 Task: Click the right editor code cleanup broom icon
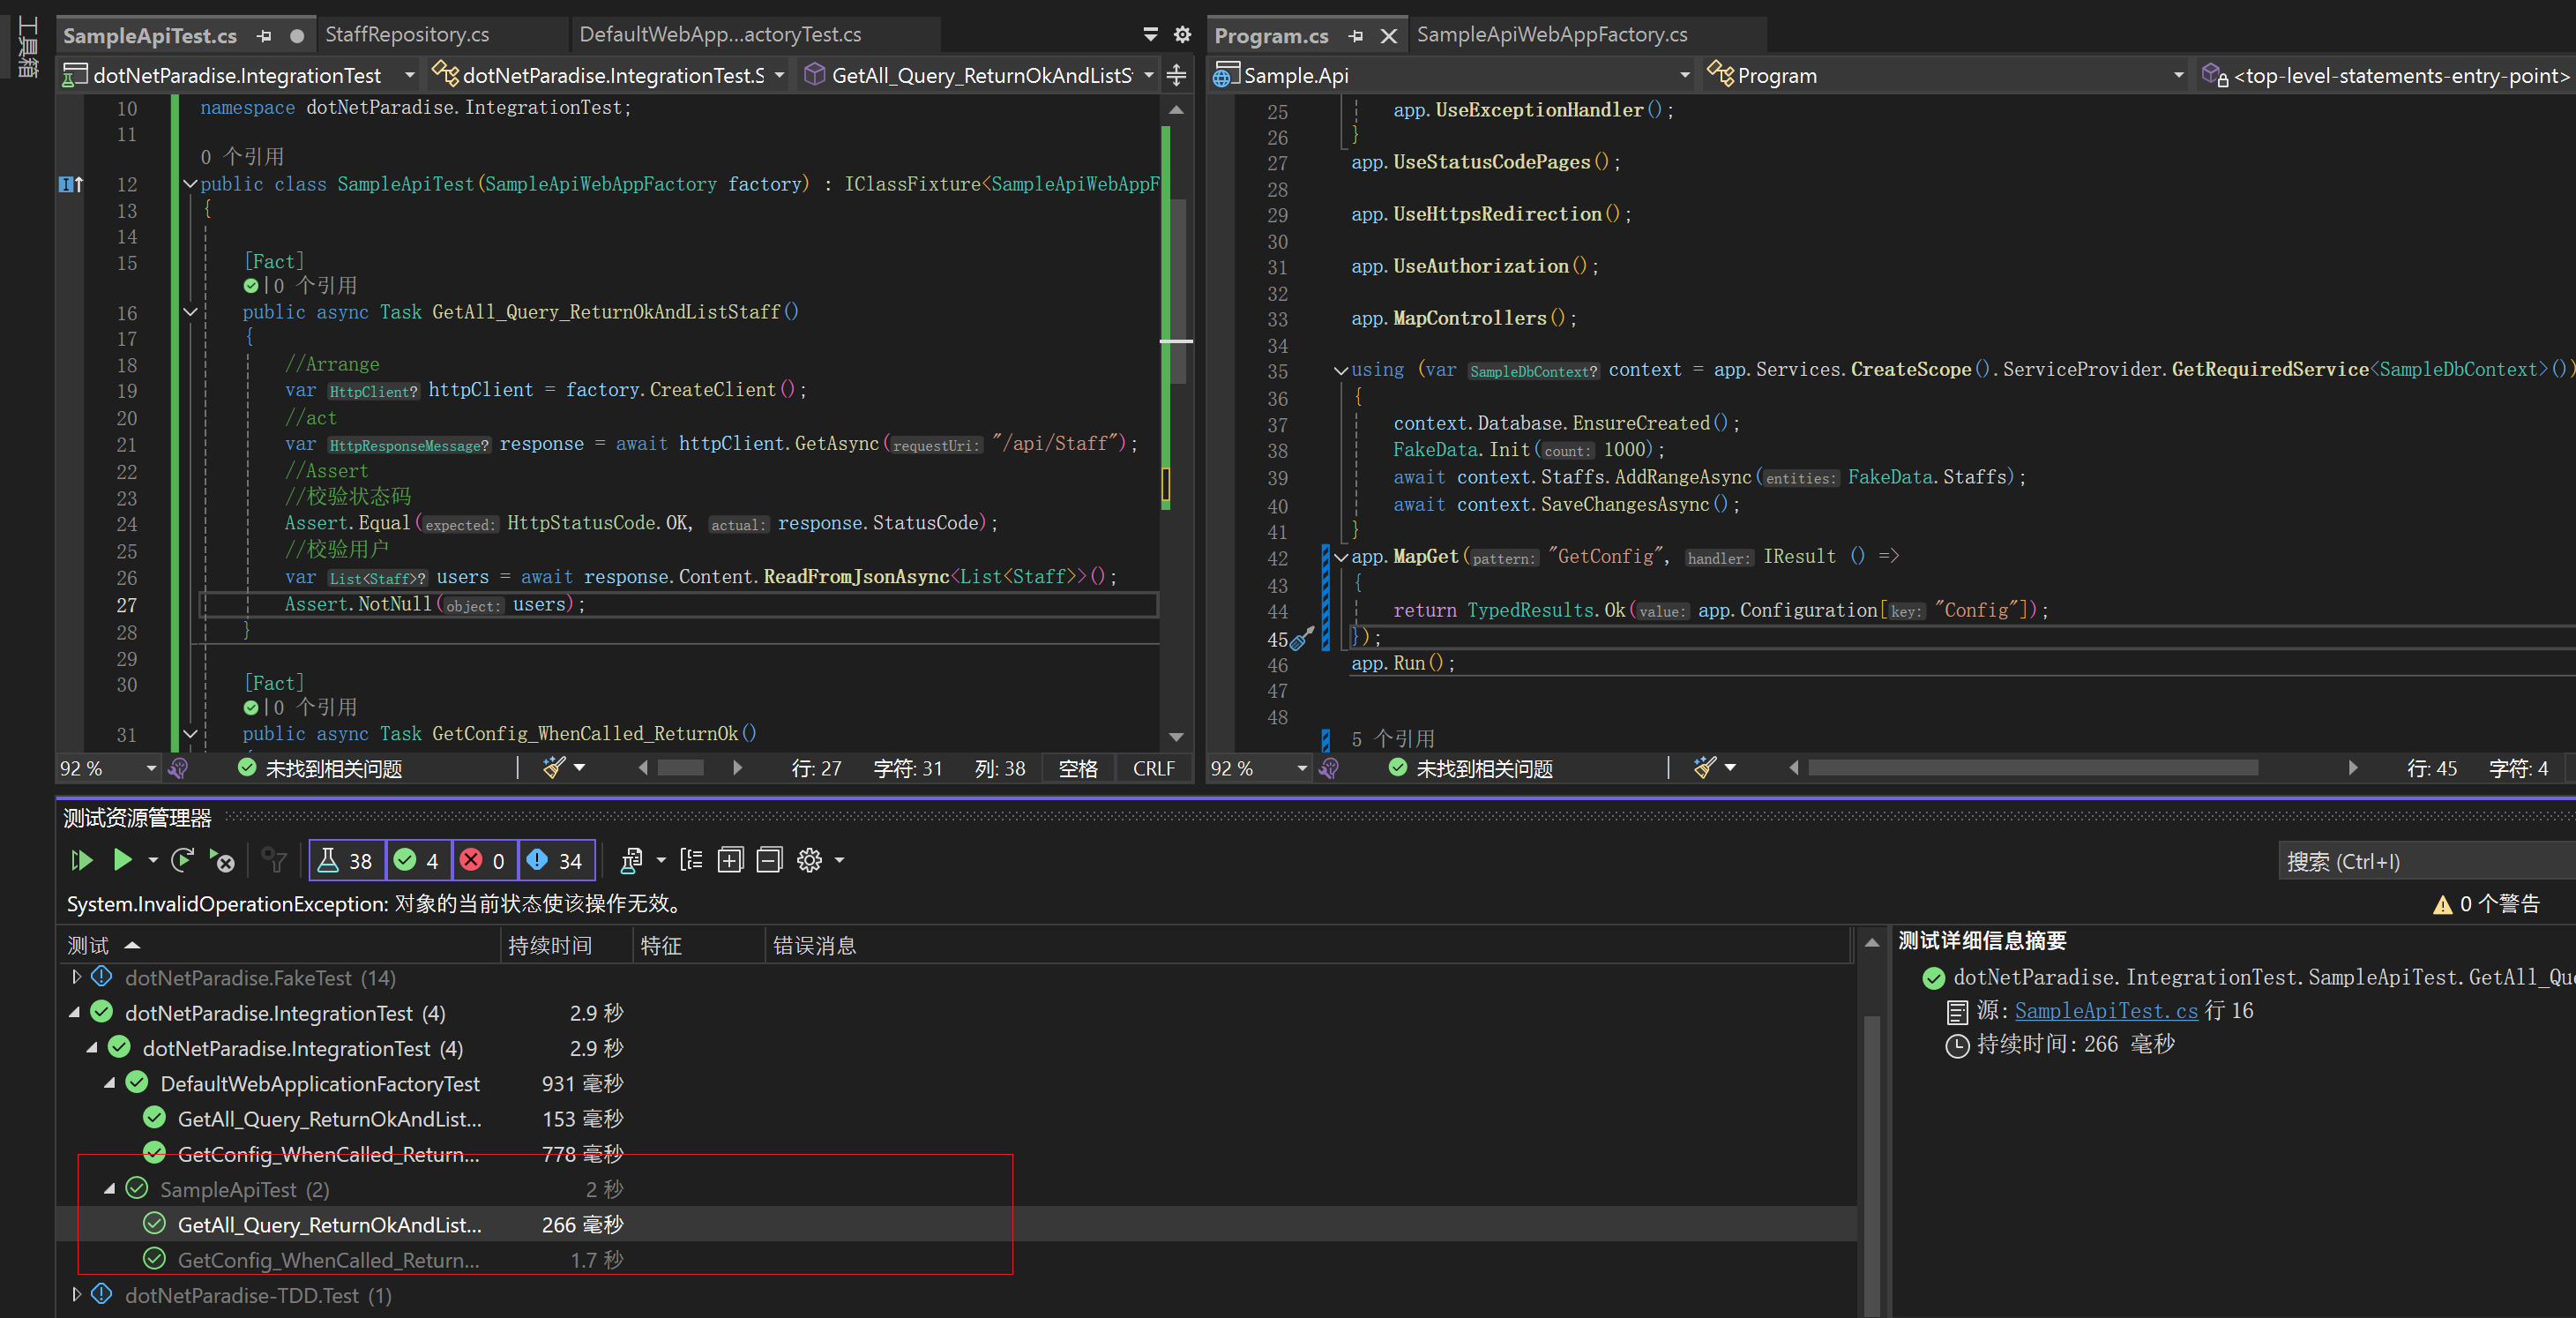[x=1705, y=768]
